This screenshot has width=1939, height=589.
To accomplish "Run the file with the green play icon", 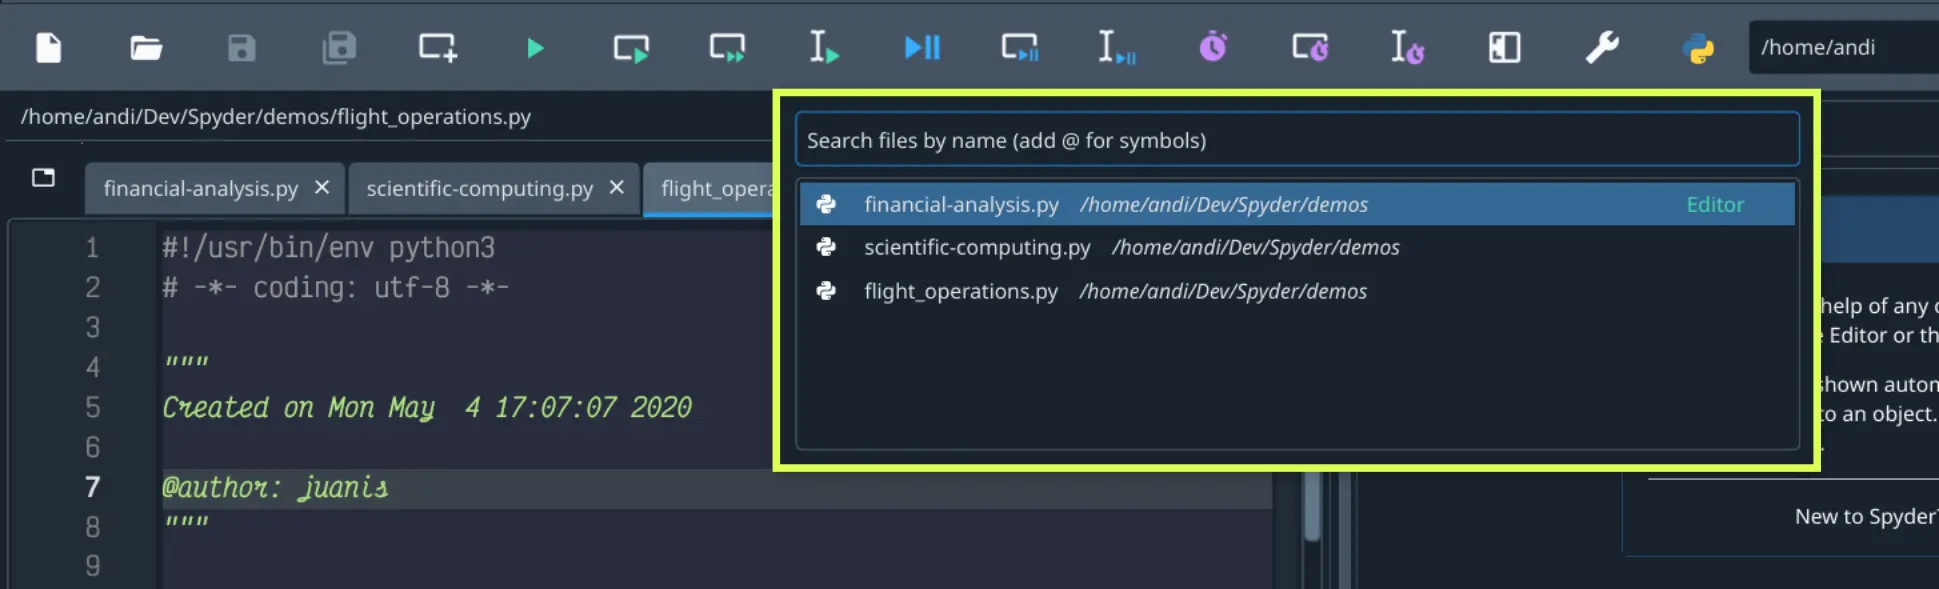I will (535, 47).
